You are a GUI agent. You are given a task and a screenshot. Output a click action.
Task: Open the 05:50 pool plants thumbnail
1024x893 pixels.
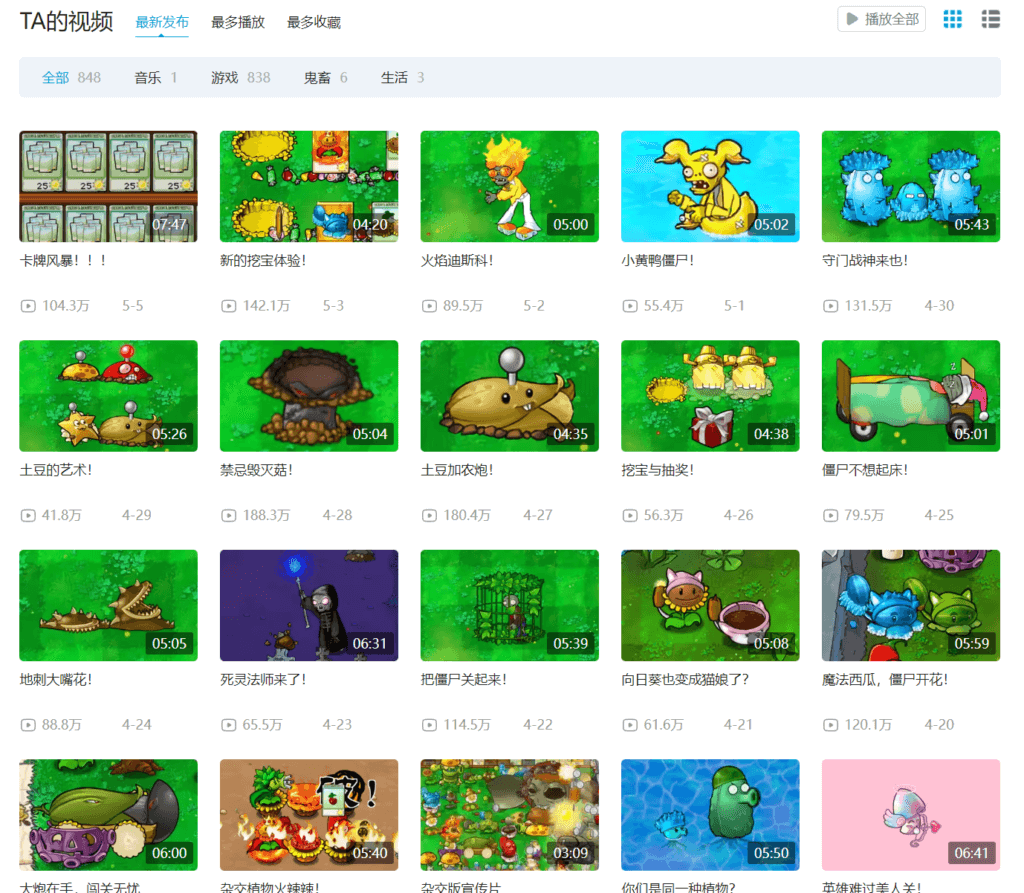coord(710,815)
